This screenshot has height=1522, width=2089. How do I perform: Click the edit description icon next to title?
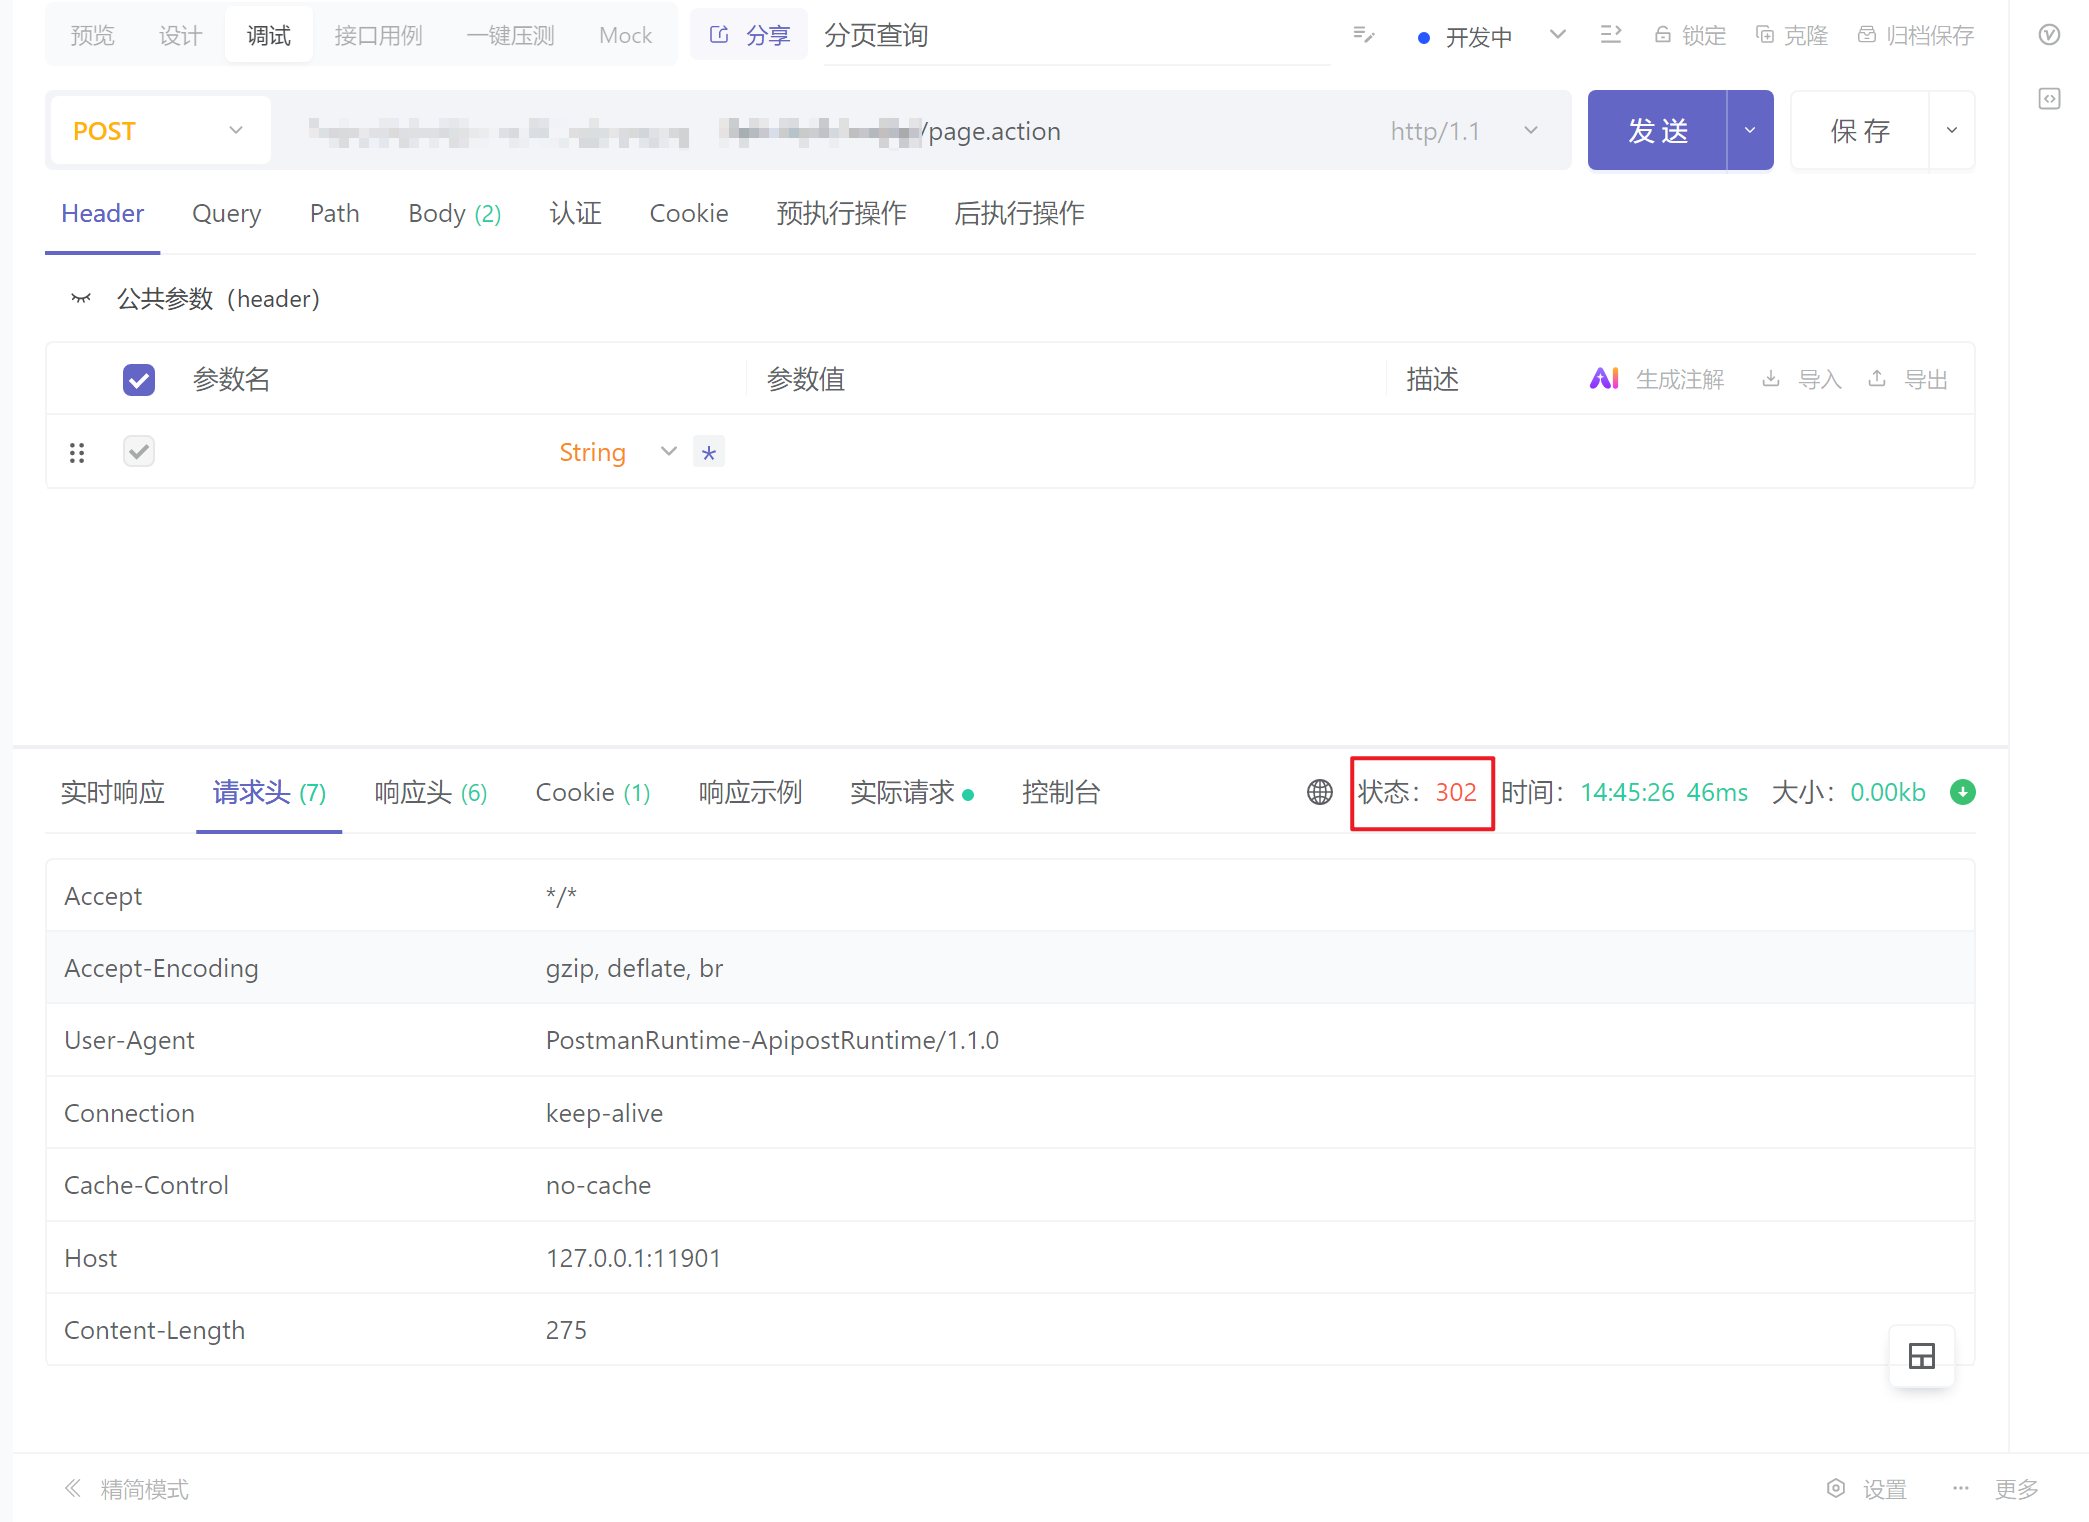pyautogui.click(x=1363, y=36)
